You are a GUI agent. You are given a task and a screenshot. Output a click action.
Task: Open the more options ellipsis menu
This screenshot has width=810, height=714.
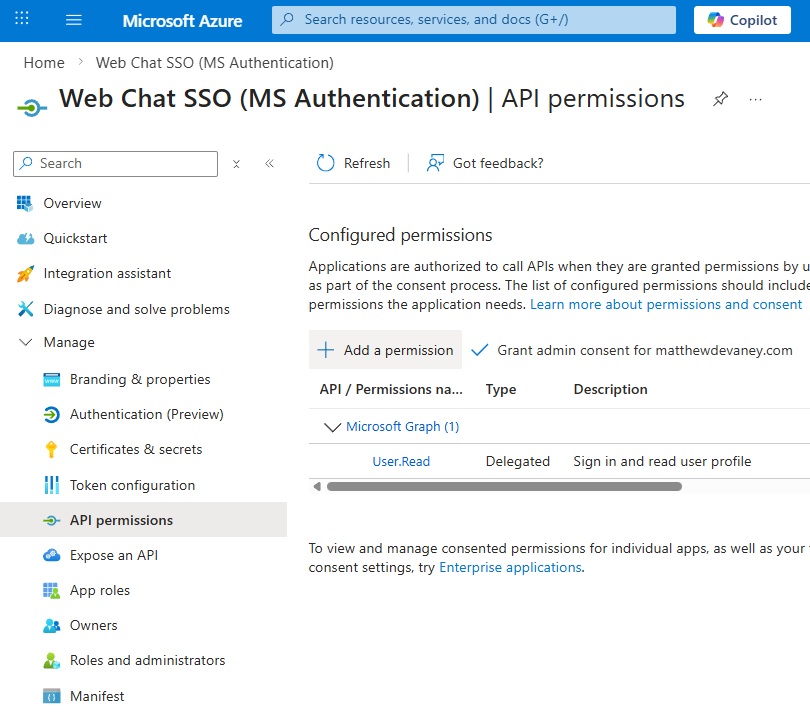click(756, 99)
